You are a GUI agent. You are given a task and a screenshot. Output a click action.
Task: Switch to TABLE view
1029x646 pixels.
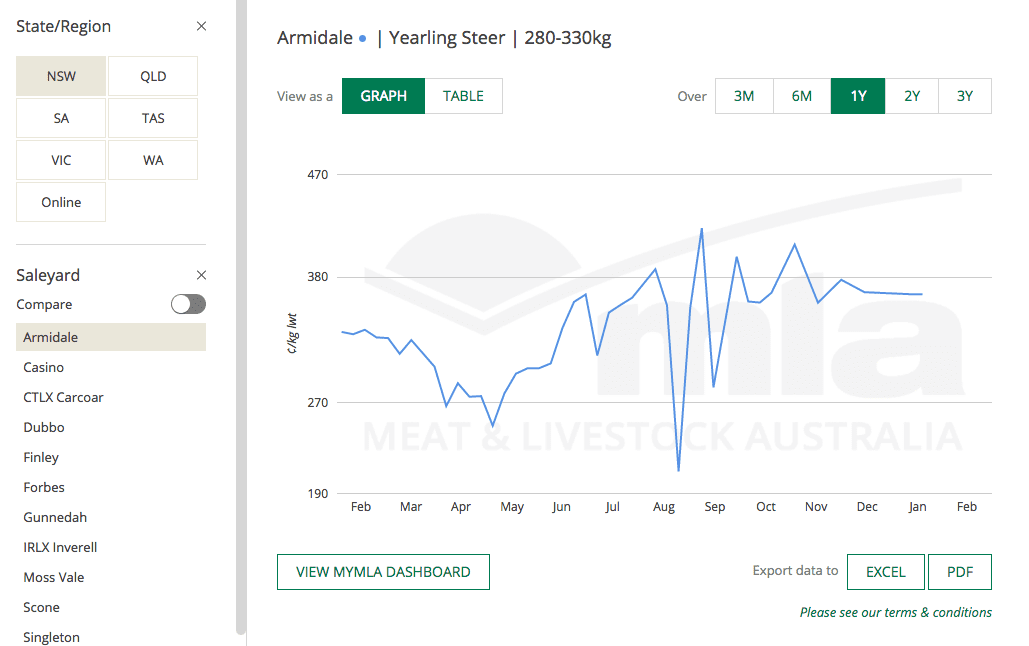463,96
